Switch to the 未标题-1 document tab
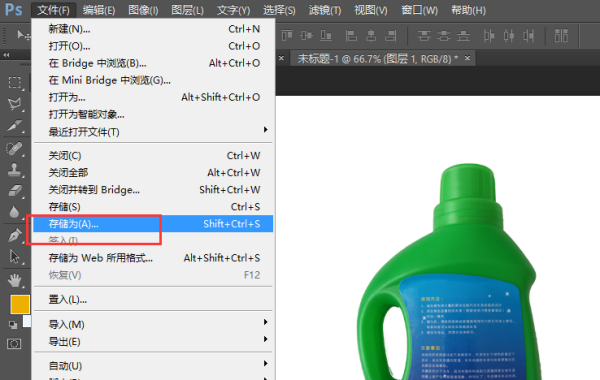600x380 pixels. [x=378, y=59]
